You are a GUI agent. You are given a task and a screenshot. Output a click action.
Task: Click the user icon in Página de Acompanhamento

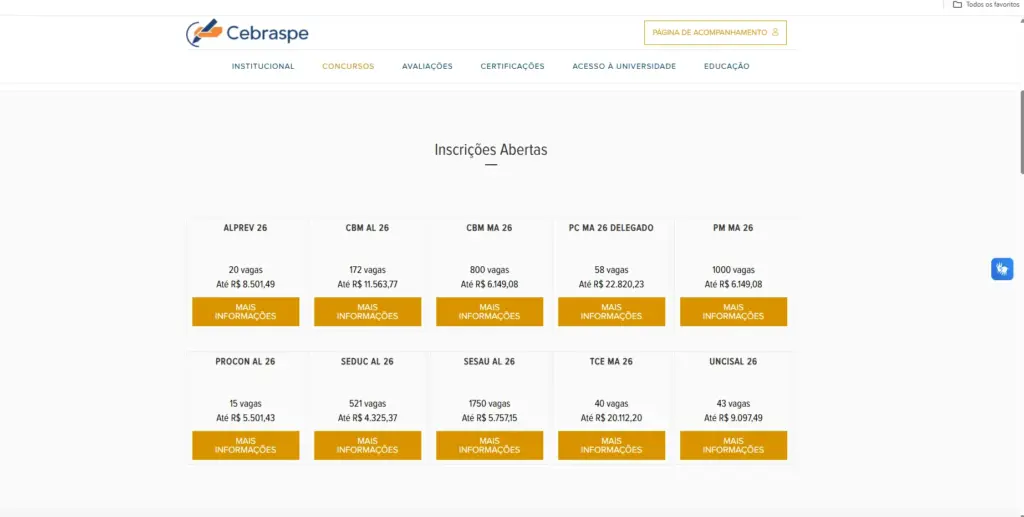pyautogui.click(x=775, y=32)
